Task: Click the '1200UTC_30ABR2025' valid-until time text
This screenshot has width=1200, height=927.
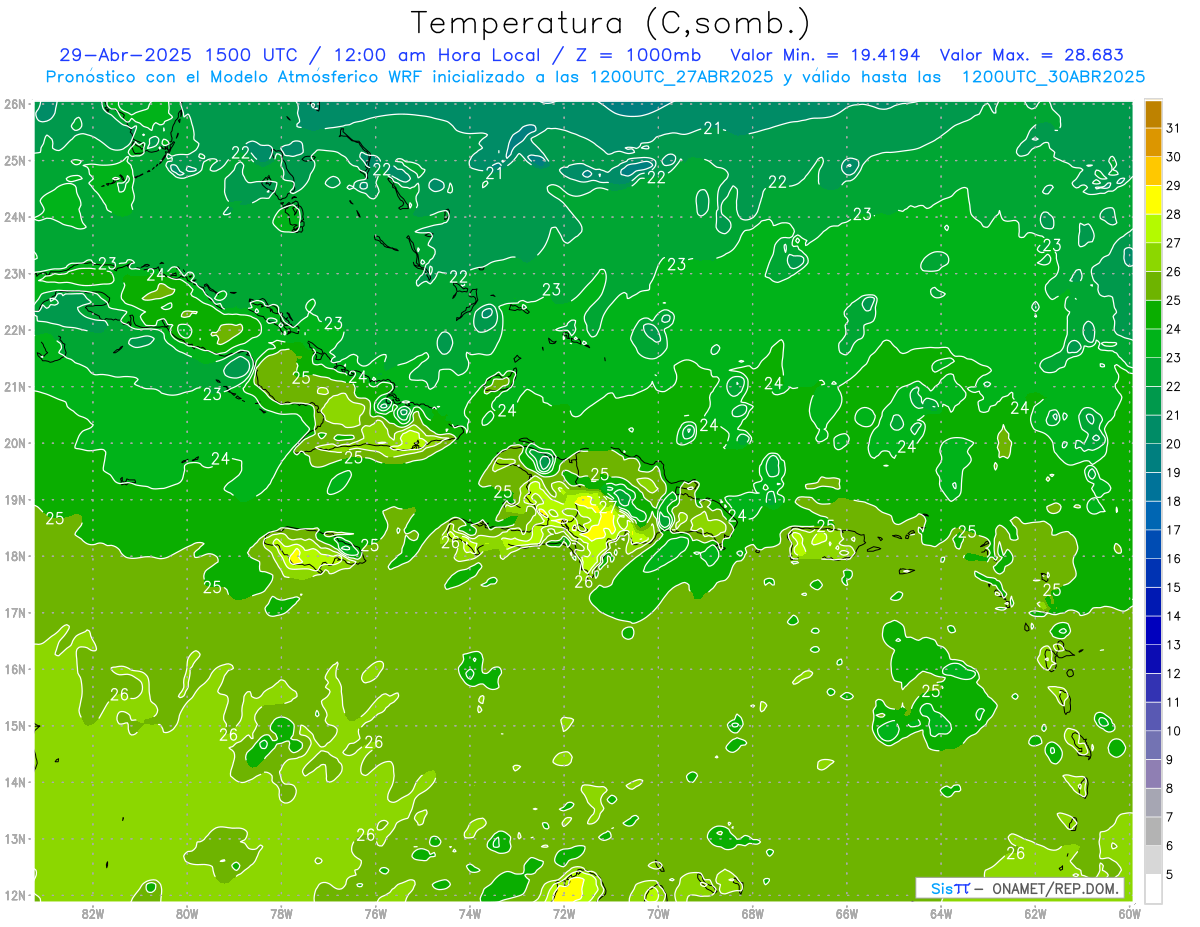Action: coord(1053,76)
